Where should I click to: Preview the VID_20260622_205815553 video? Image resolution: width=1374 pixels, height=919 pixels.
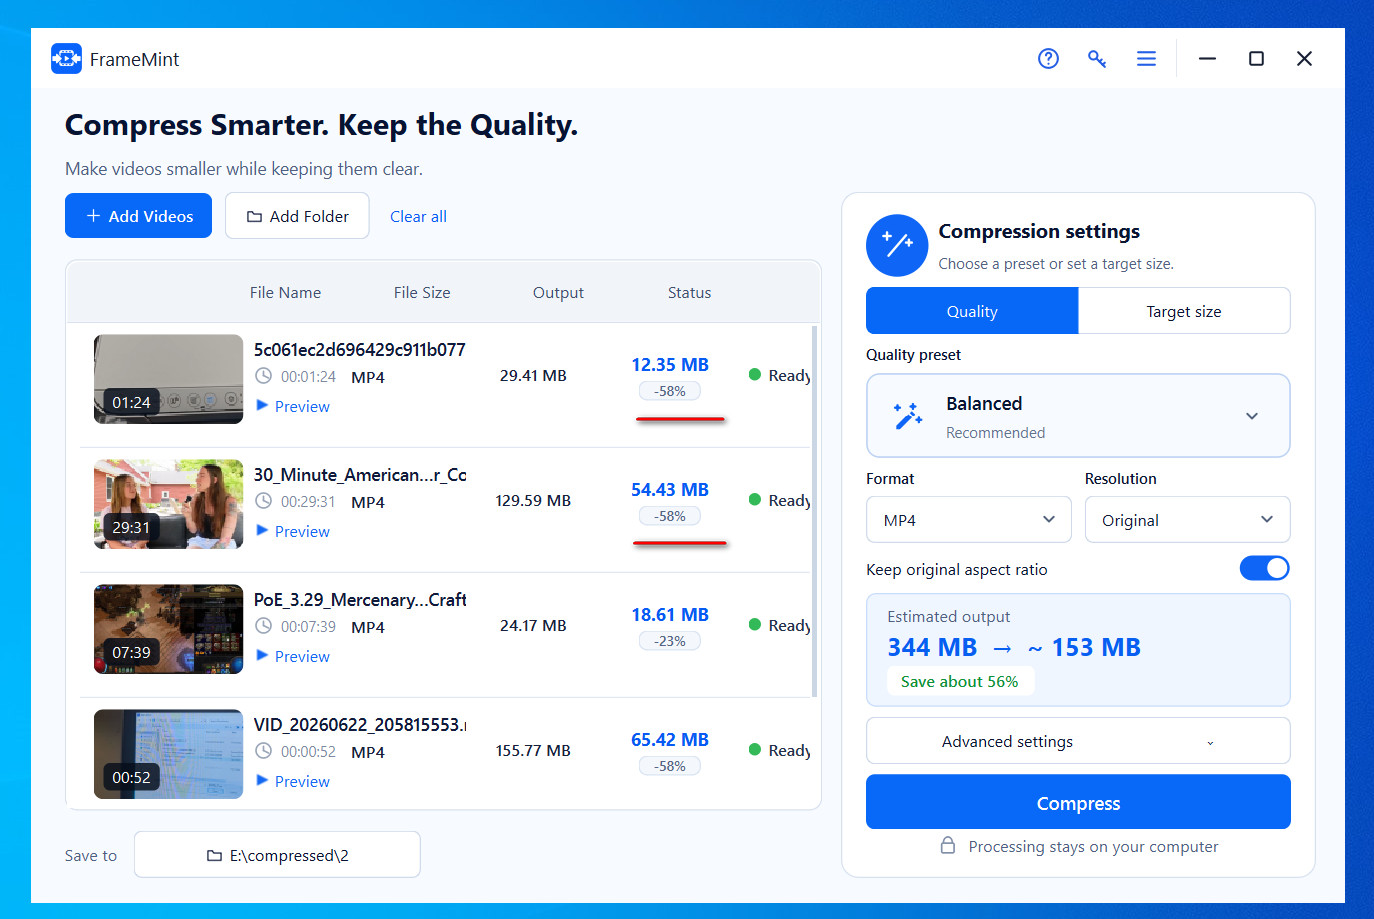293,781
